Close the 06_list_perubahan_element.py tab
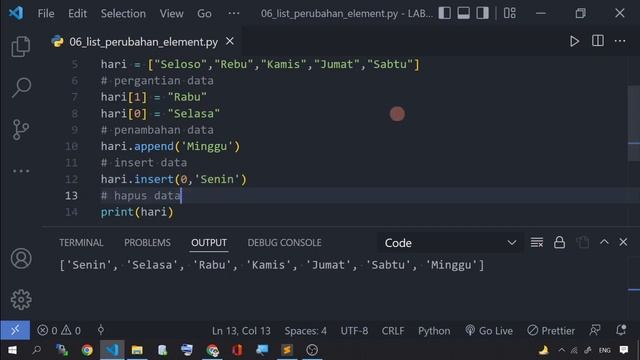This screenshot has width=640, height=360. tap(230, 41)
